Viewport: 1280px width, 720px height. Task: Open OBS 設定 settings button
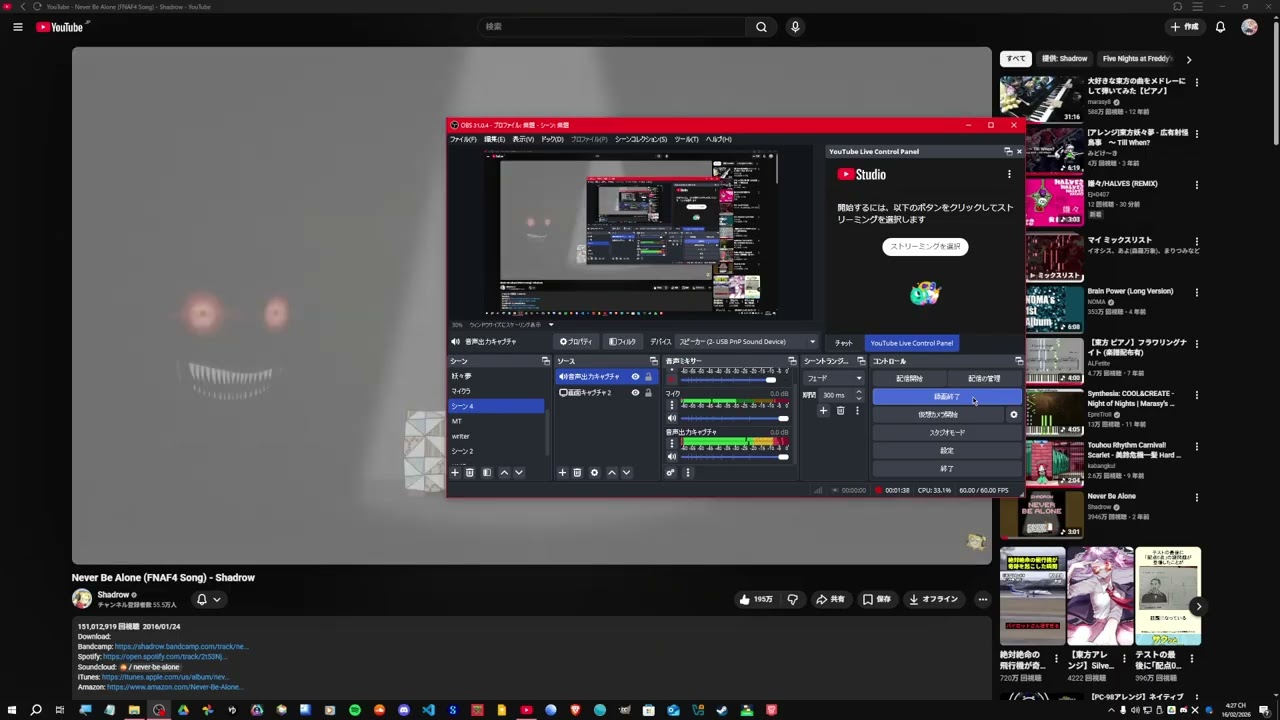point(947,451)
